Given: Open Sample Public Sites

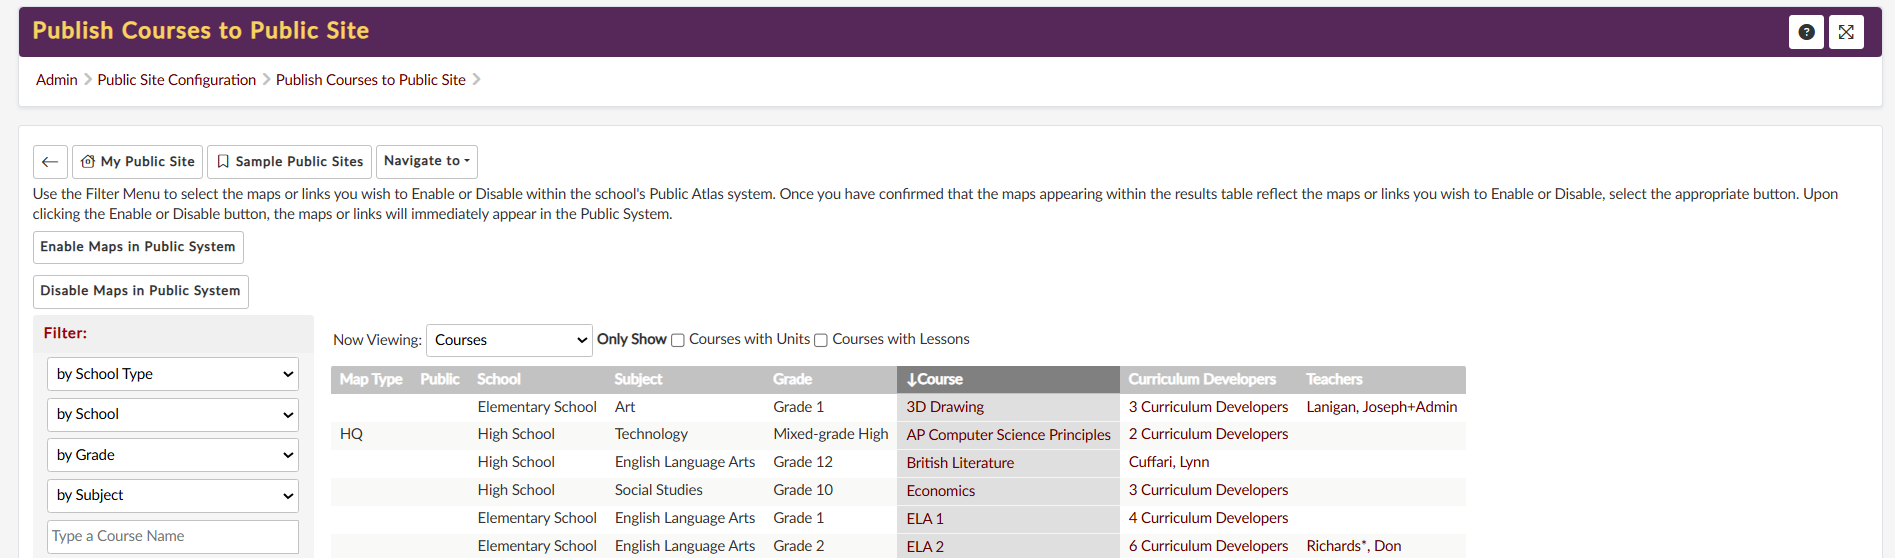Looking at the screenshot, I should click(290, 162).
